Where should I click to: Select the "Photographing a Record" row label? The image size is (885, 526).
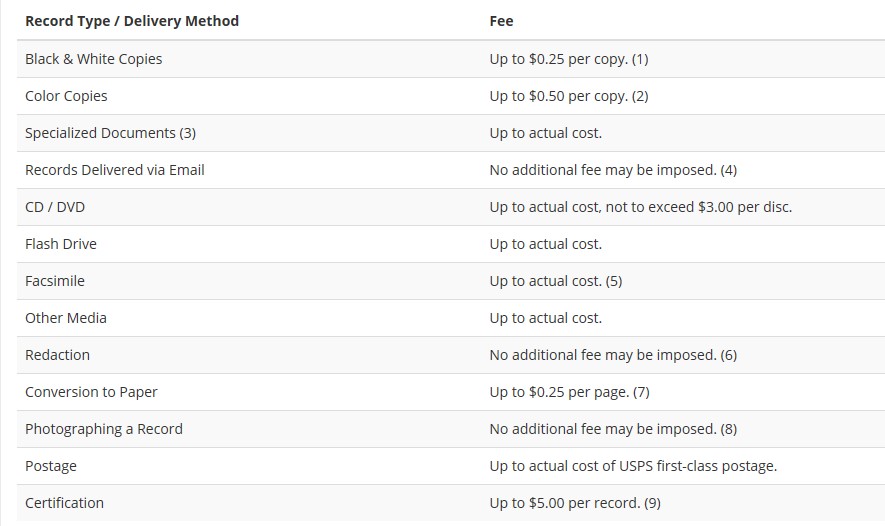104,429
